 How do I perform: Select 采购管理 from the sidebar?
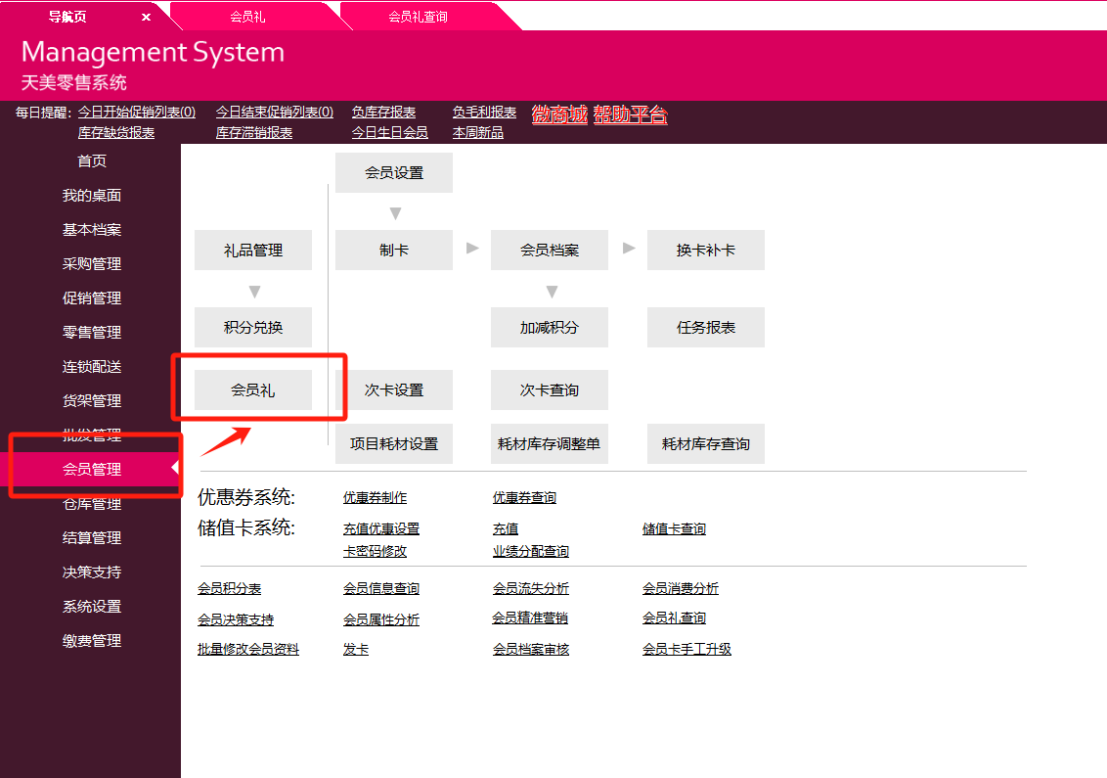92,264
